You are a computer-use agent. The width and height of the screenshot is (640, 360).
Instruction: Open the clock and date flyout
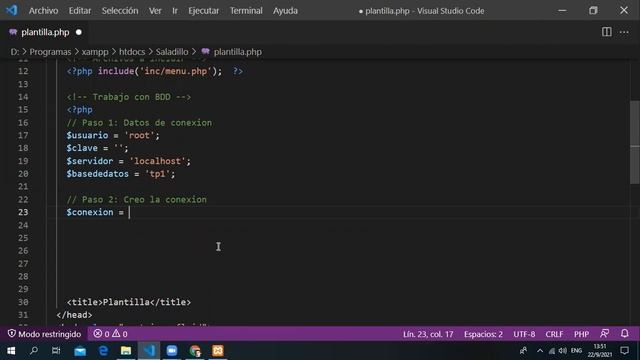pyautogui.click(x=600, y=351)
